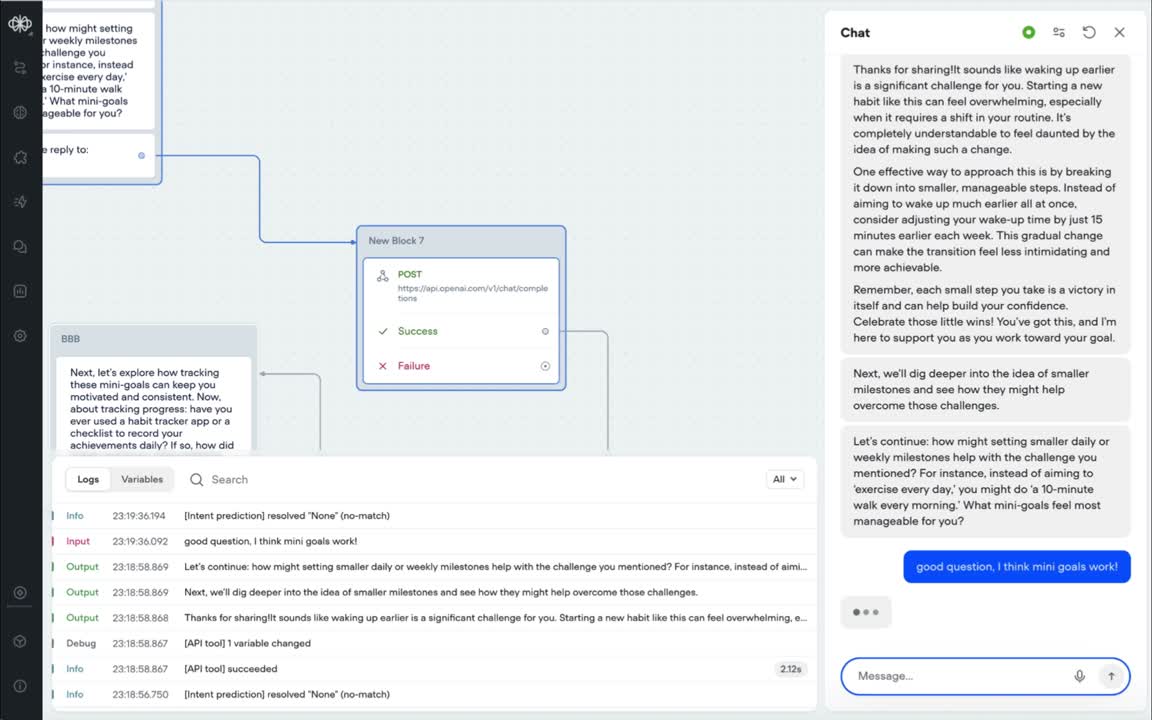This screenshot has height=720, width=1152.
Task: Click the BBB block message text
Action: [x=153, y=408]
